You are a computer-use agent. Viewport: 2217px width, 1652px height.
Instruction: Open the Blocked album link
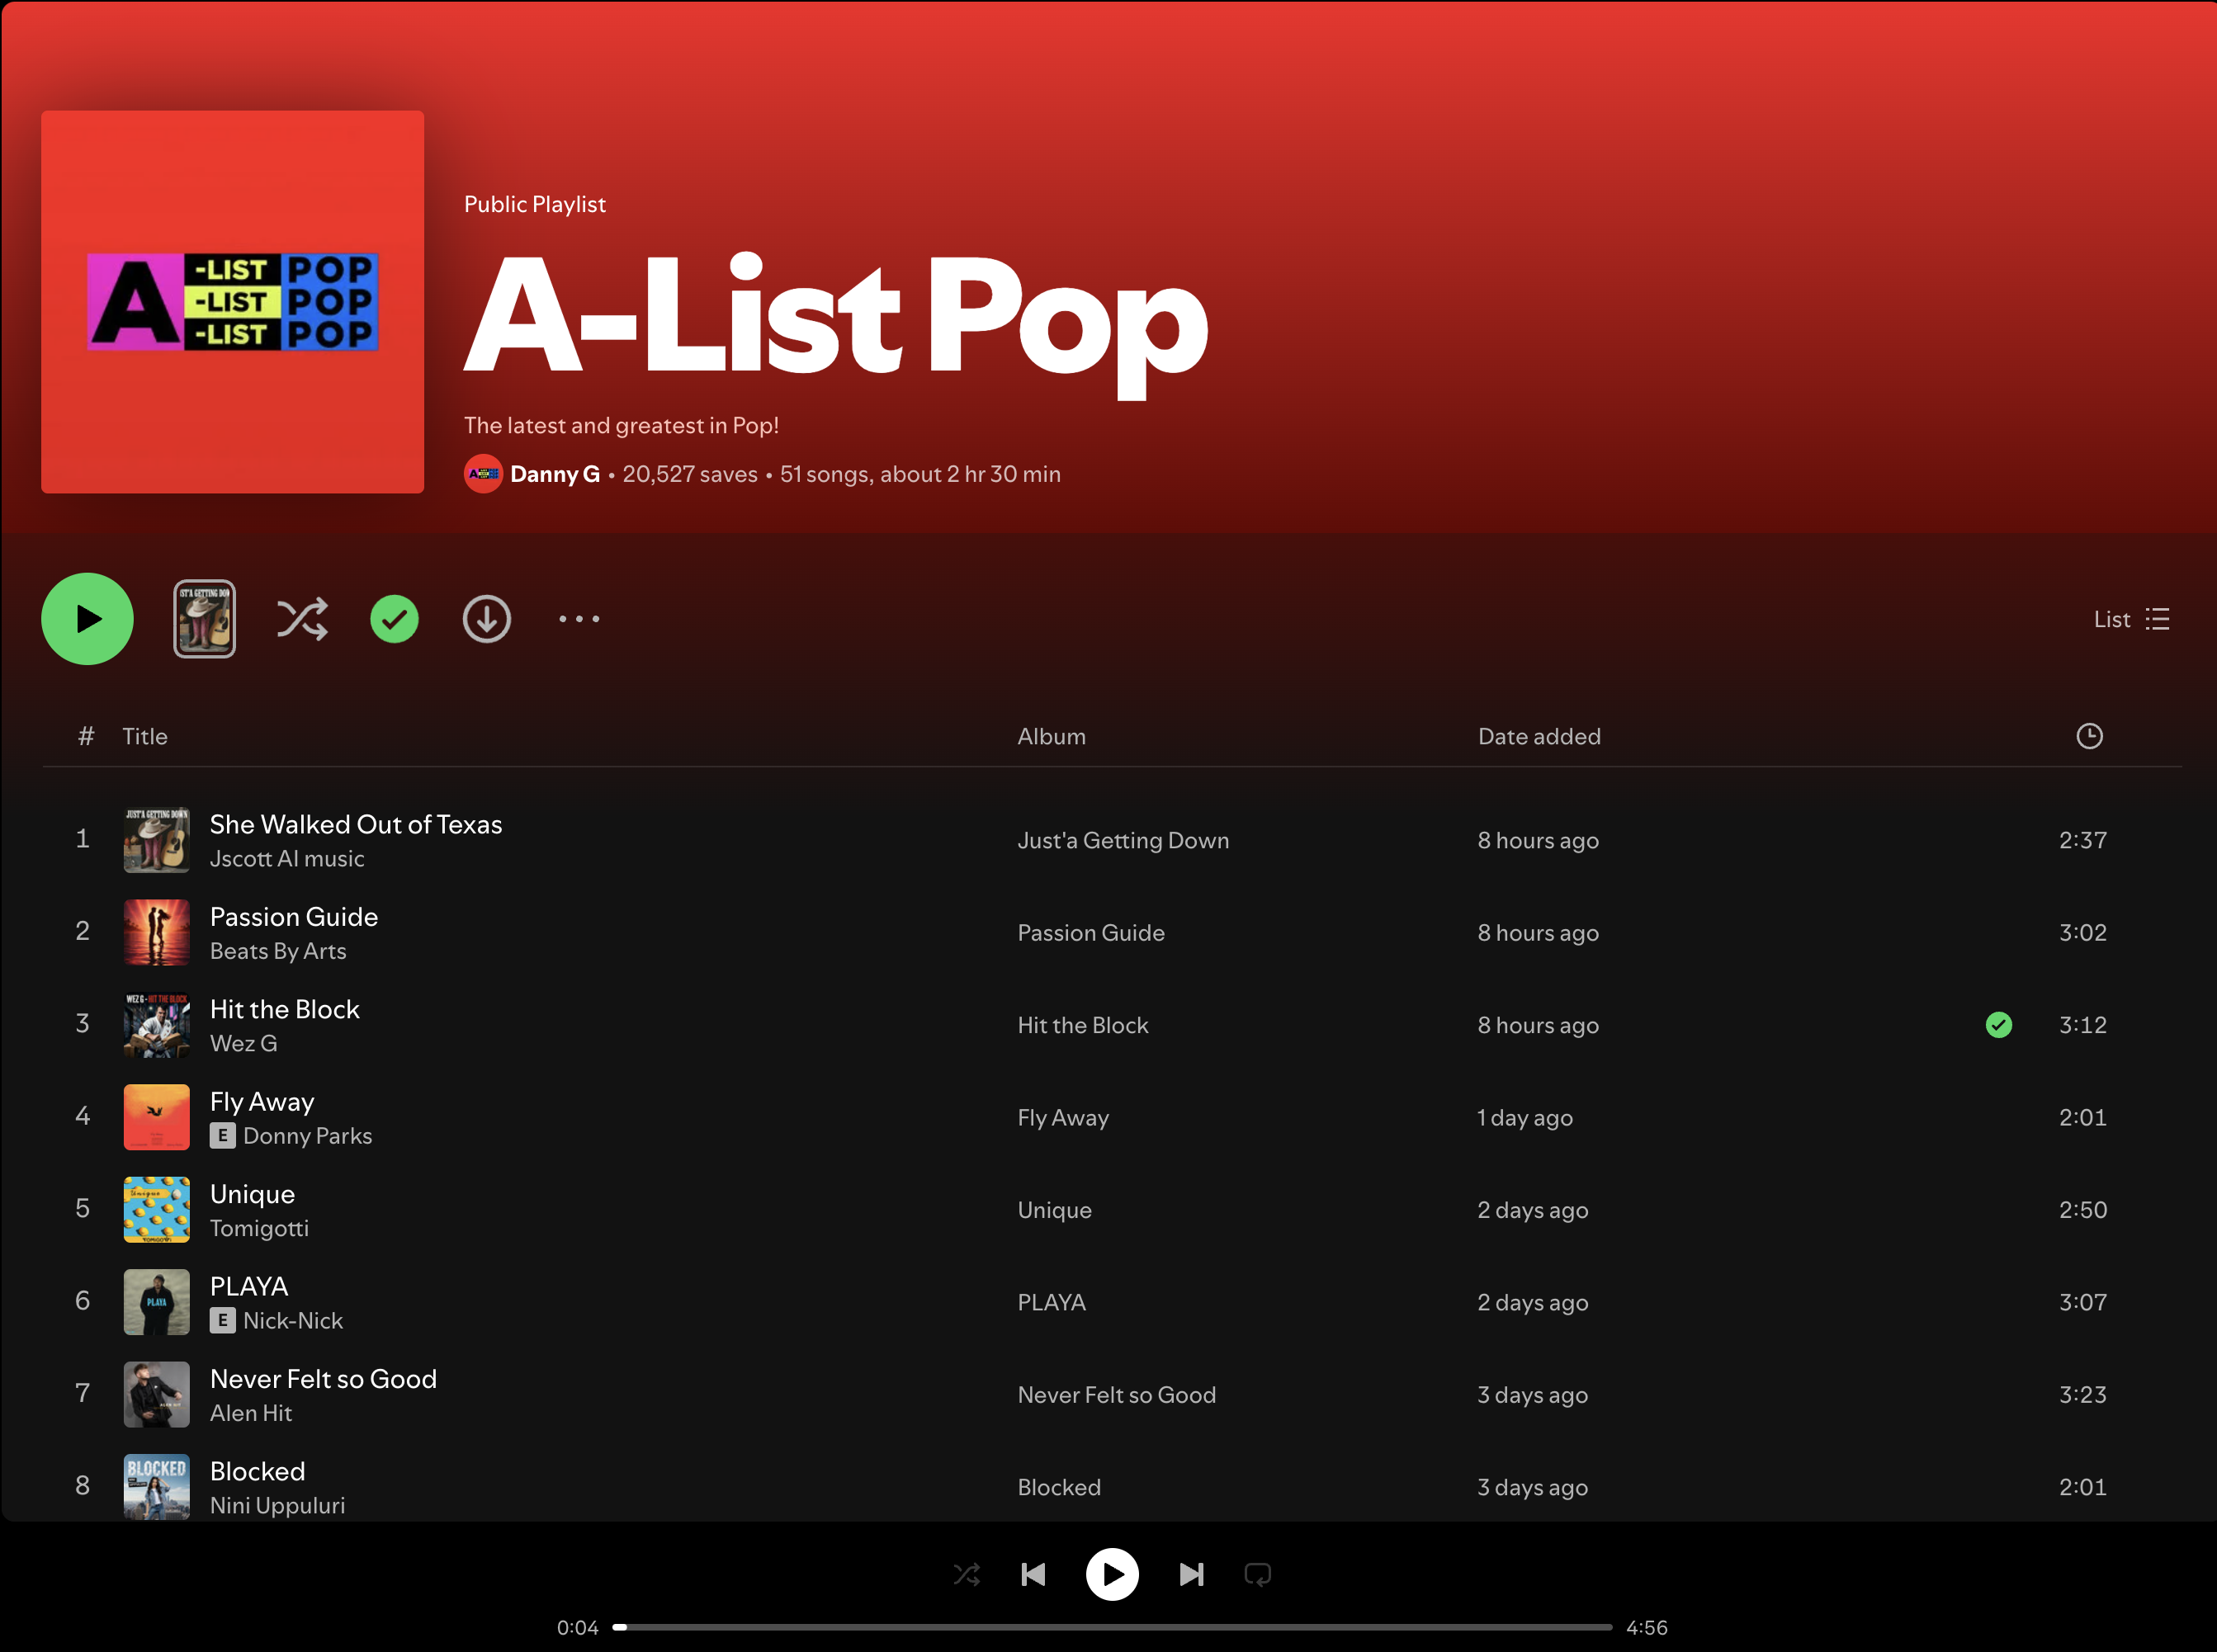click(1059, 1487)
